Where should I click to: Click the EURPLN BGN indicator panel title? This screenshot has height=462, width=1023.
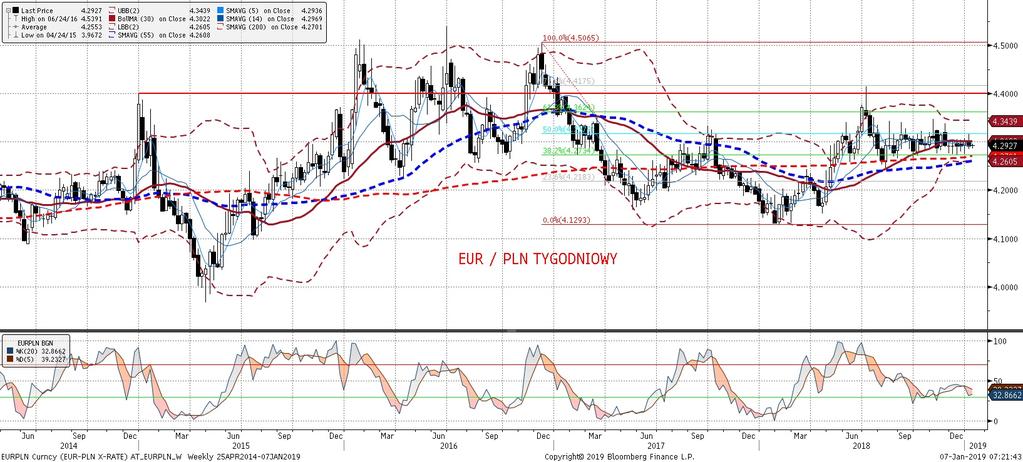click(35, 343)
